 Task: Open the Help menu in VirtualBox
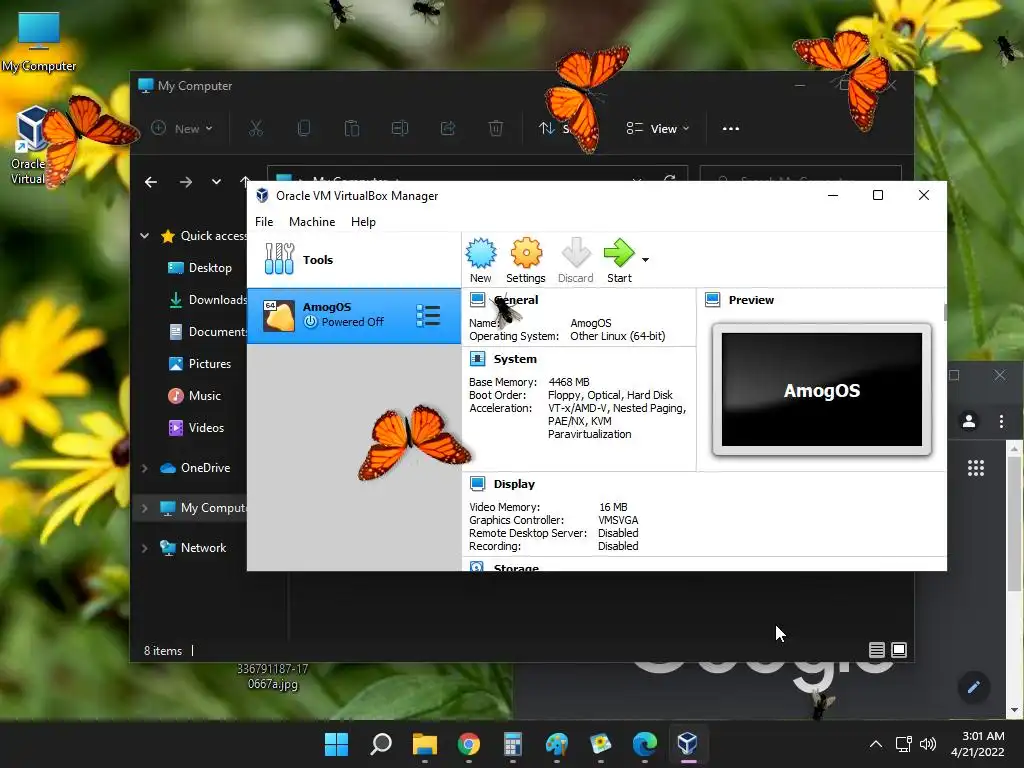(363, 222)
